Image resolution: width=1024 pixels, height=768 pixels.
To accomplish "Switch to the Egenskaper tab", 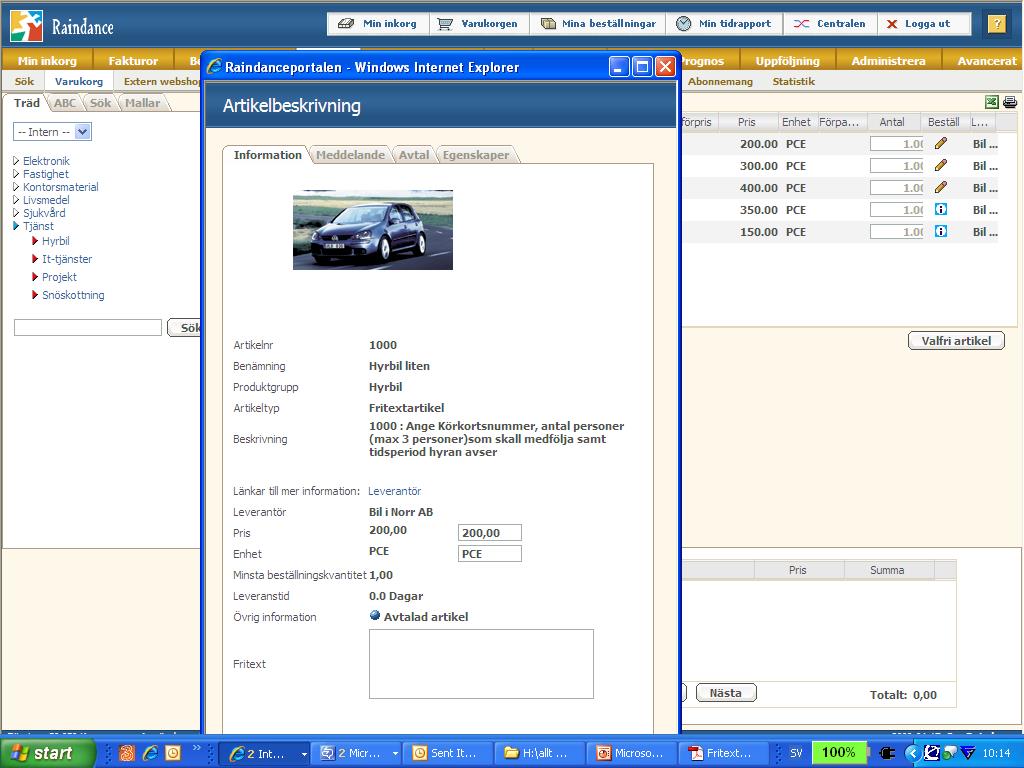I will pos(476,155).
